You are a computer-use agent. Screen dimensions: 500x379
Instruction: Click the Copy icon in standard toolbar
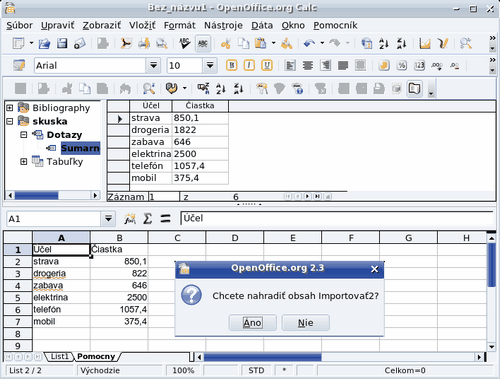point(243,43)
